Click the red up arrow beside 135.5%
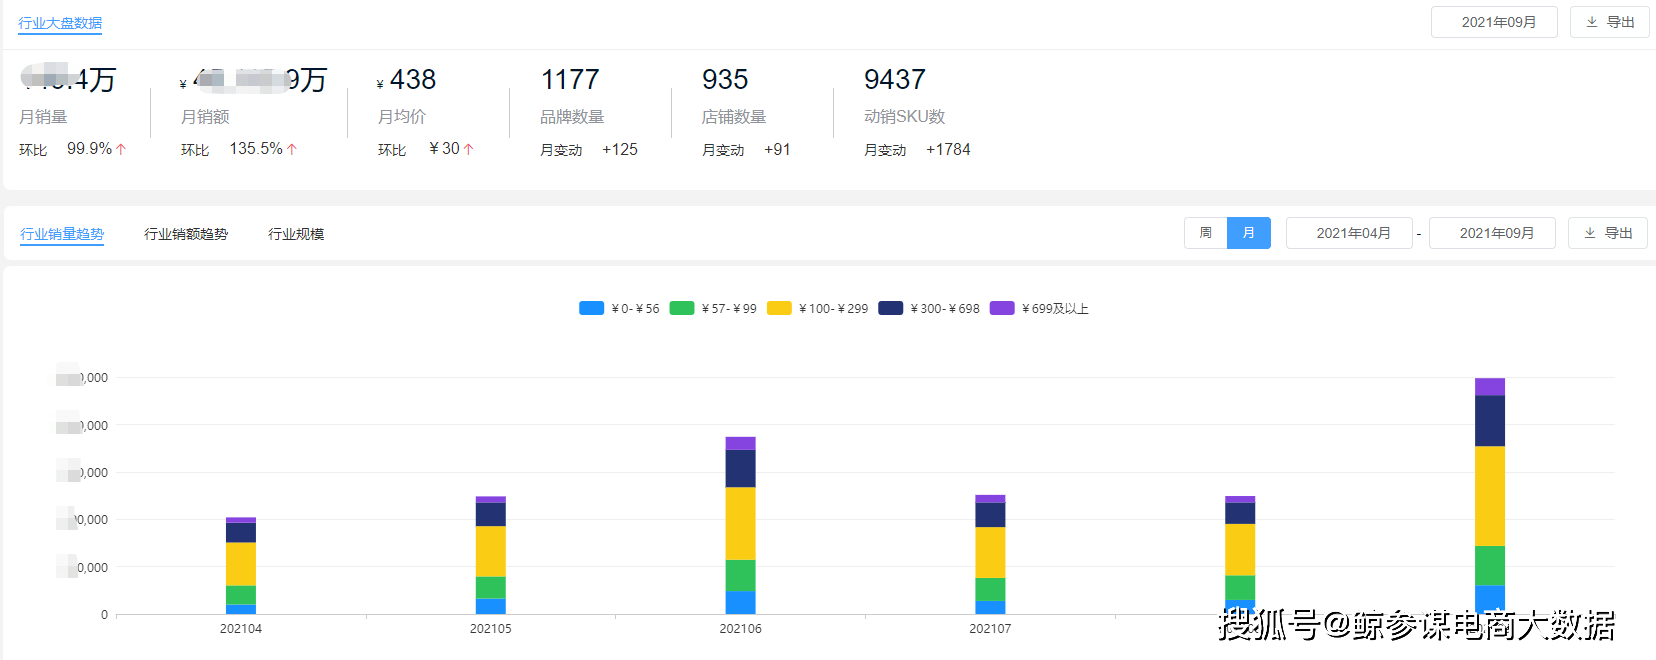The width and height of the screenshot is (1656, 660). tap(292, 149)
